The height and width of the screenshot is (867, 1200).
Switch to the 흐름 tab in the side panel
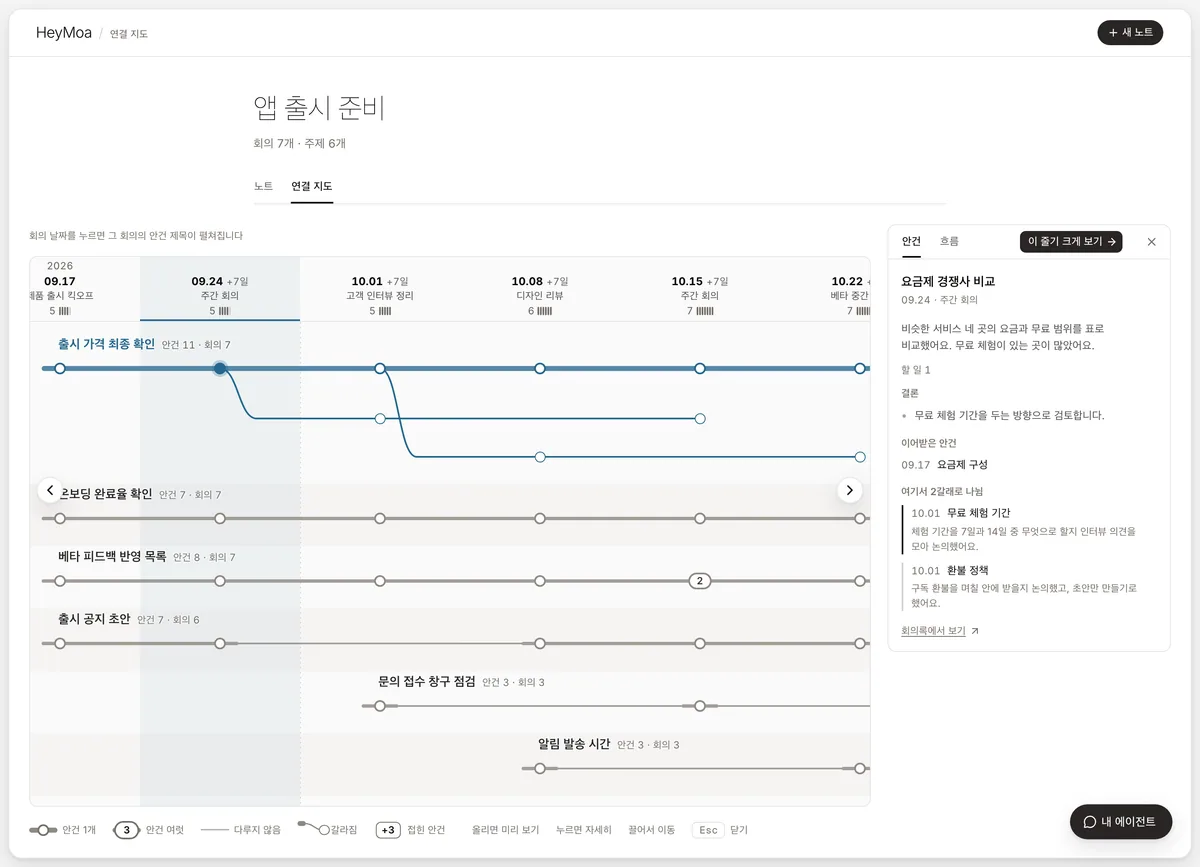click(949, 241)
